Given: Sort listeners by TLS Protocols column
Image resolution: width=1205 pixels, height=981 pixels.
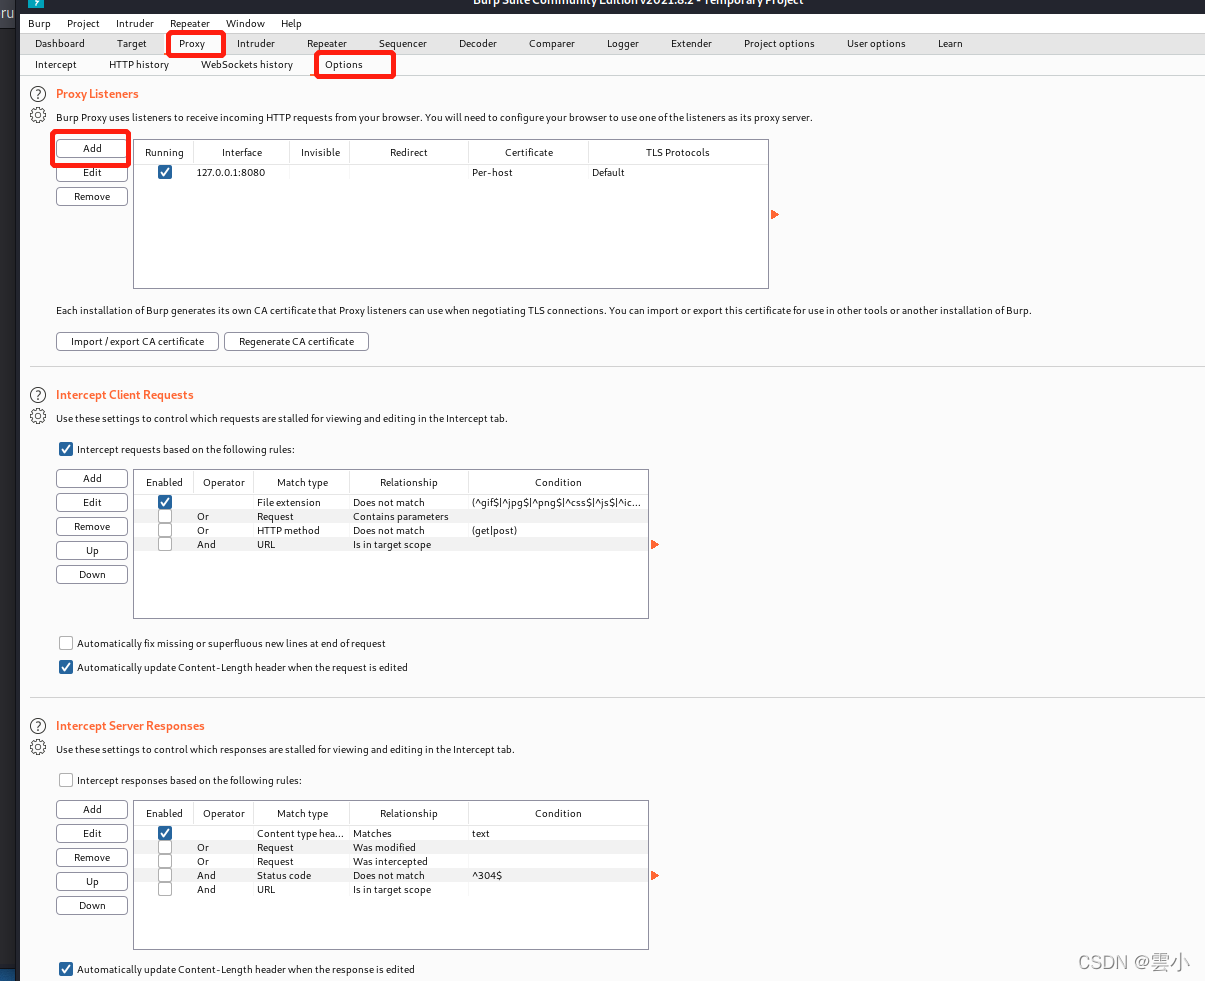Looking at the screenshot, I should [678, 152].
